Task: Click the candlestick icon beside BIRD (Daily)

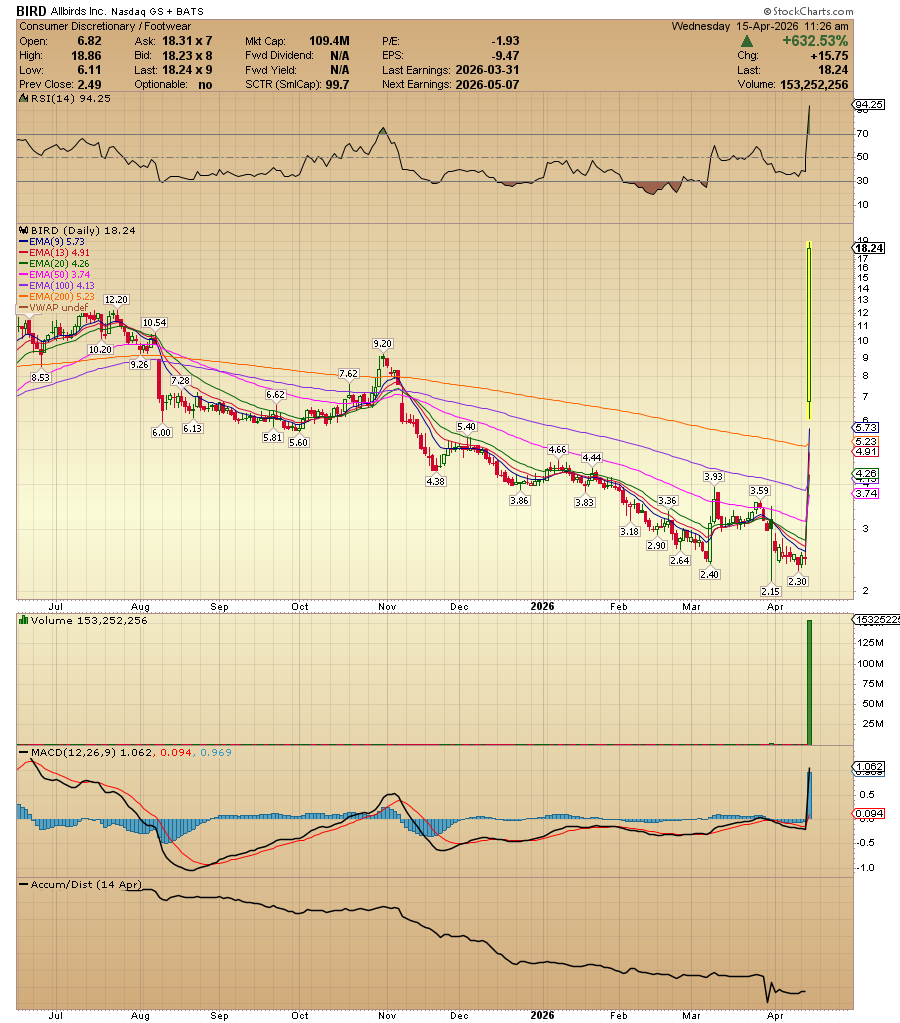Action: pyautogui.click(x=24, y=230)
